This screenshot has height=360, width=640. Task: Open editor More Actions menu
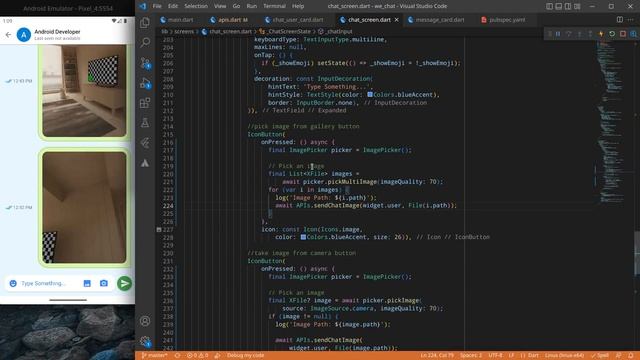tap(631, 20)
